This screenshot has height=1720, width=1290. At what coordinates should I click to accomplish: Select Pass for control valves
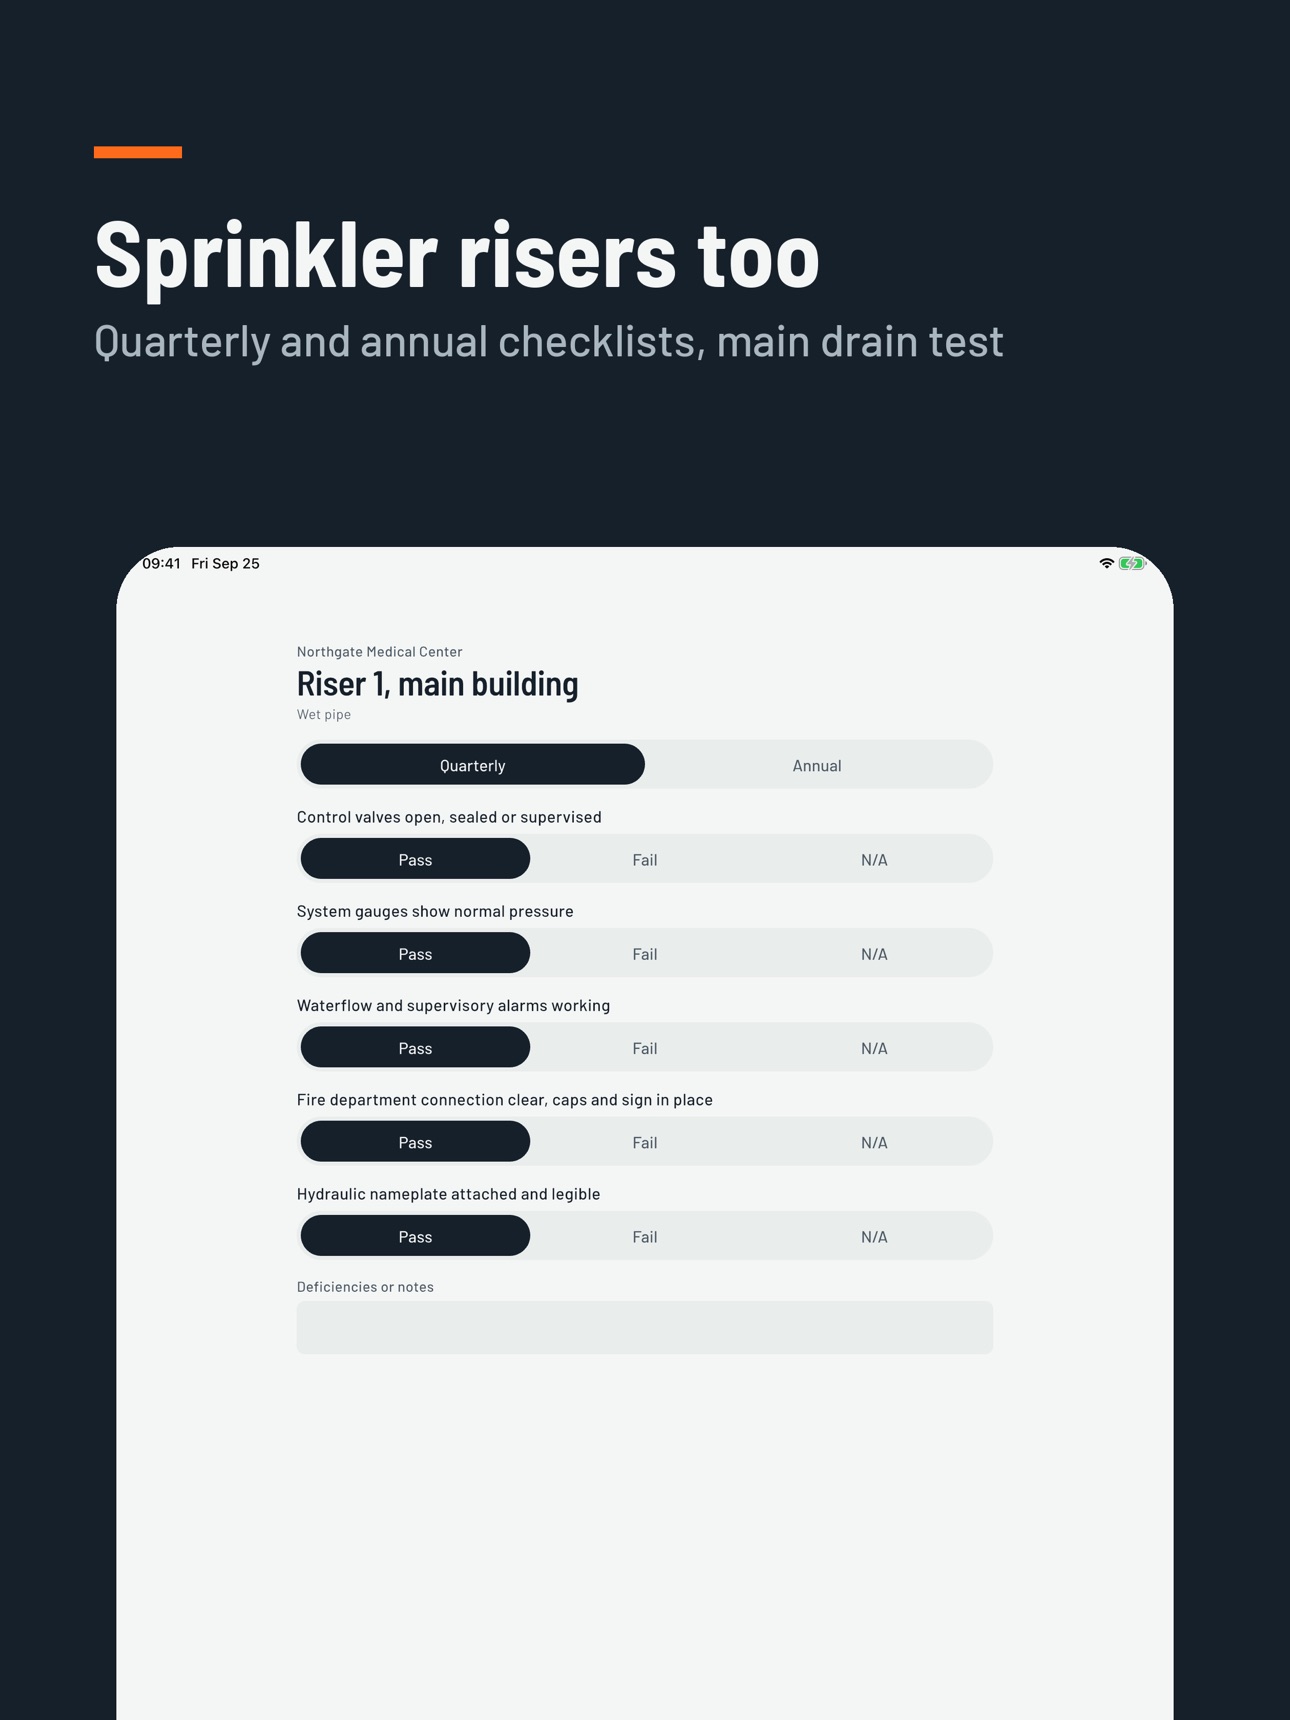click(415, 859)
